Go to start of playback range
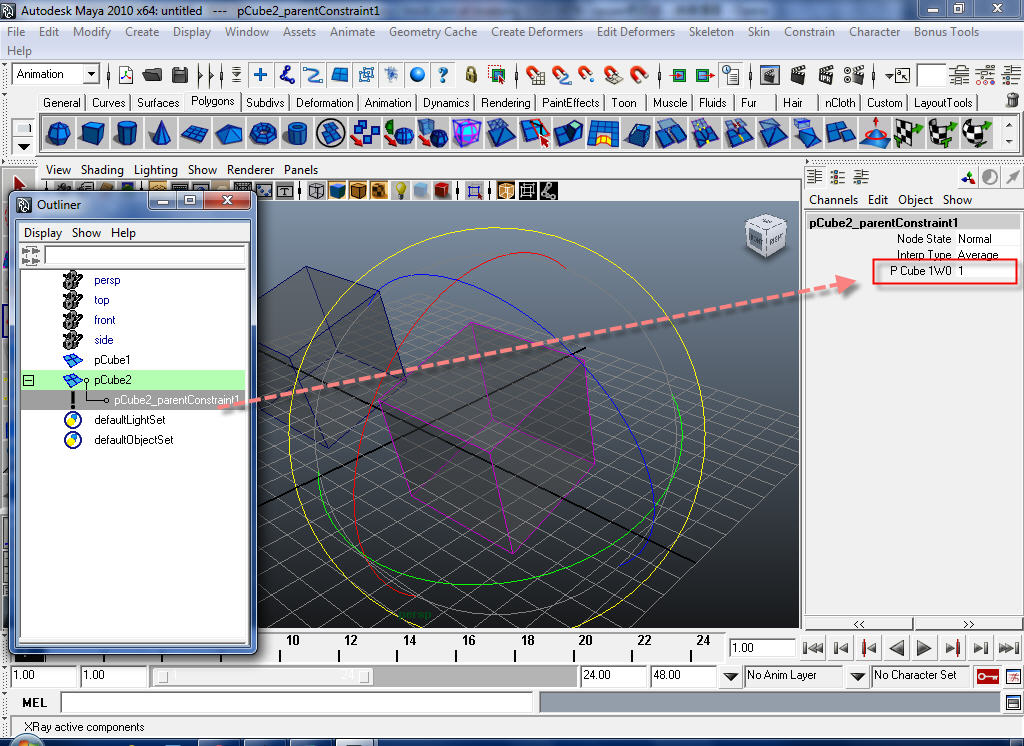 click(812, 648)
